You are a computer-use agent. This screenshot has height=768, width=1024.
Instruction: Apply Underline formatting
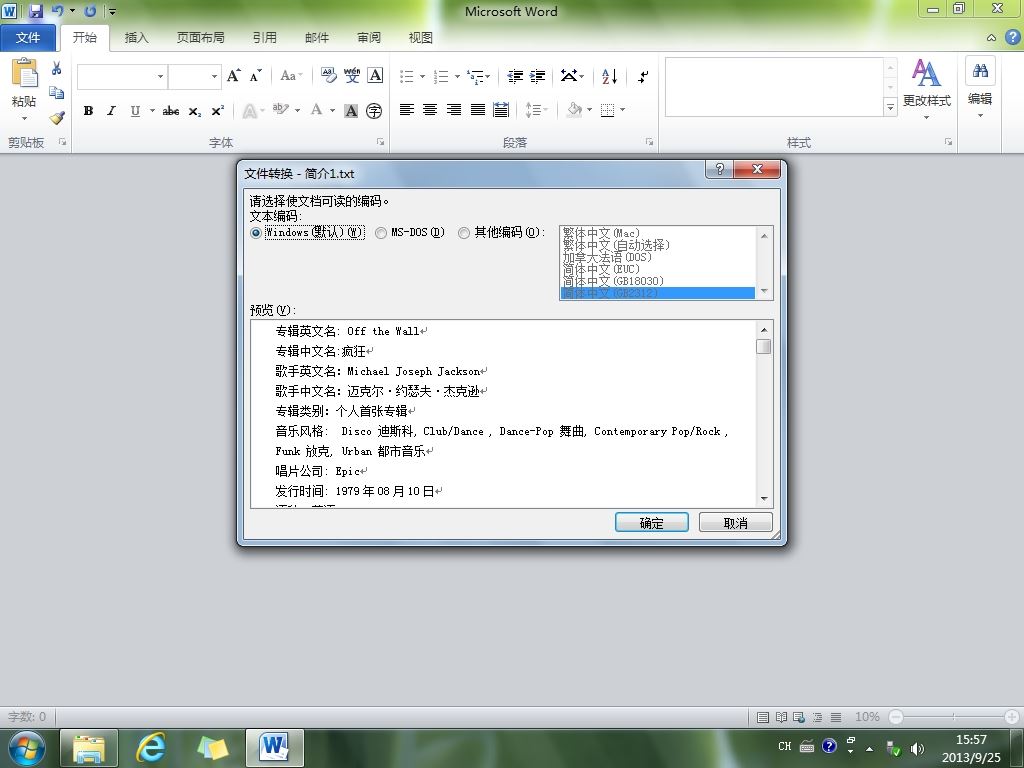pyautogui.click(x=135, y=111)
